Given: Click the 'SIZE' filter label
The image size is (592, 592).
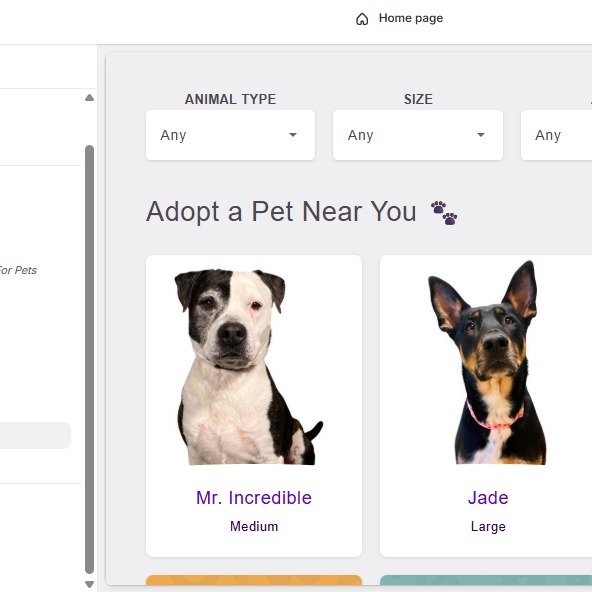Looking at the screenshot, I should pos(418,99).
